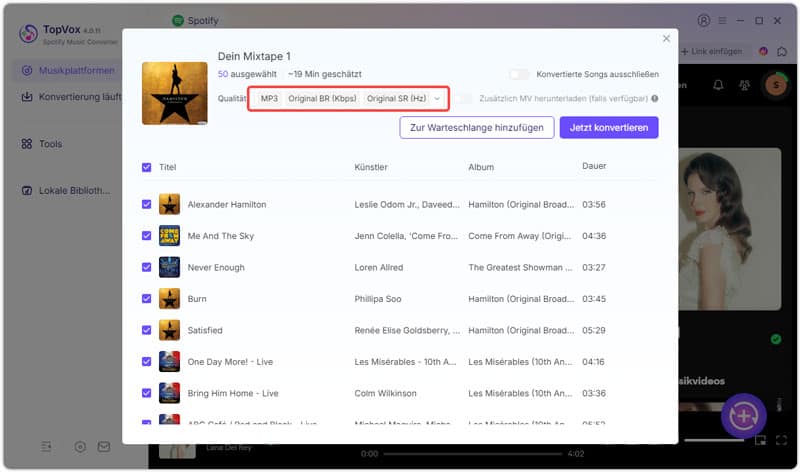Toggle the select-all Titel checkbox
The width and height of the screenshot is (800, 472).
pyautogui.click(x=146, y=167)
